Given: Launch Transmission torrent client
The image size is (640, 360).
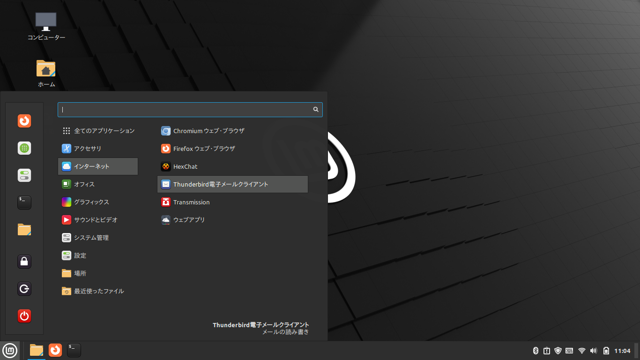Looking at the screenshot, I should click(233, 202).
